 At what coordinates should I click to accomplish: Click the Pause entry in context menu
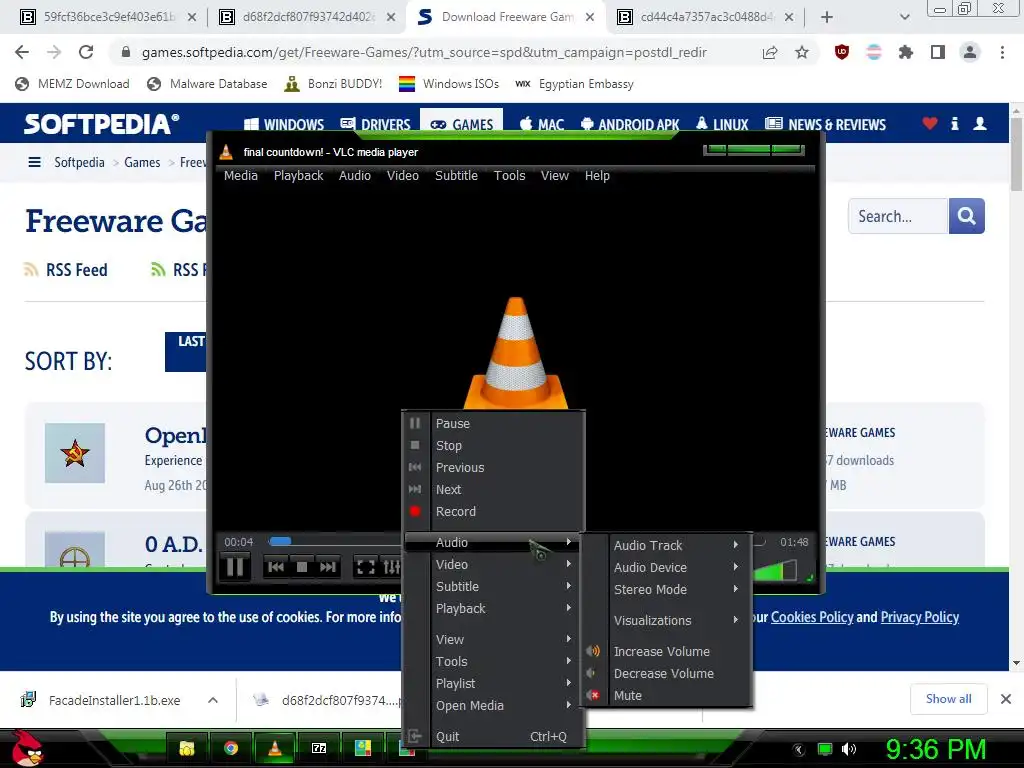click(x=494, y=423)
